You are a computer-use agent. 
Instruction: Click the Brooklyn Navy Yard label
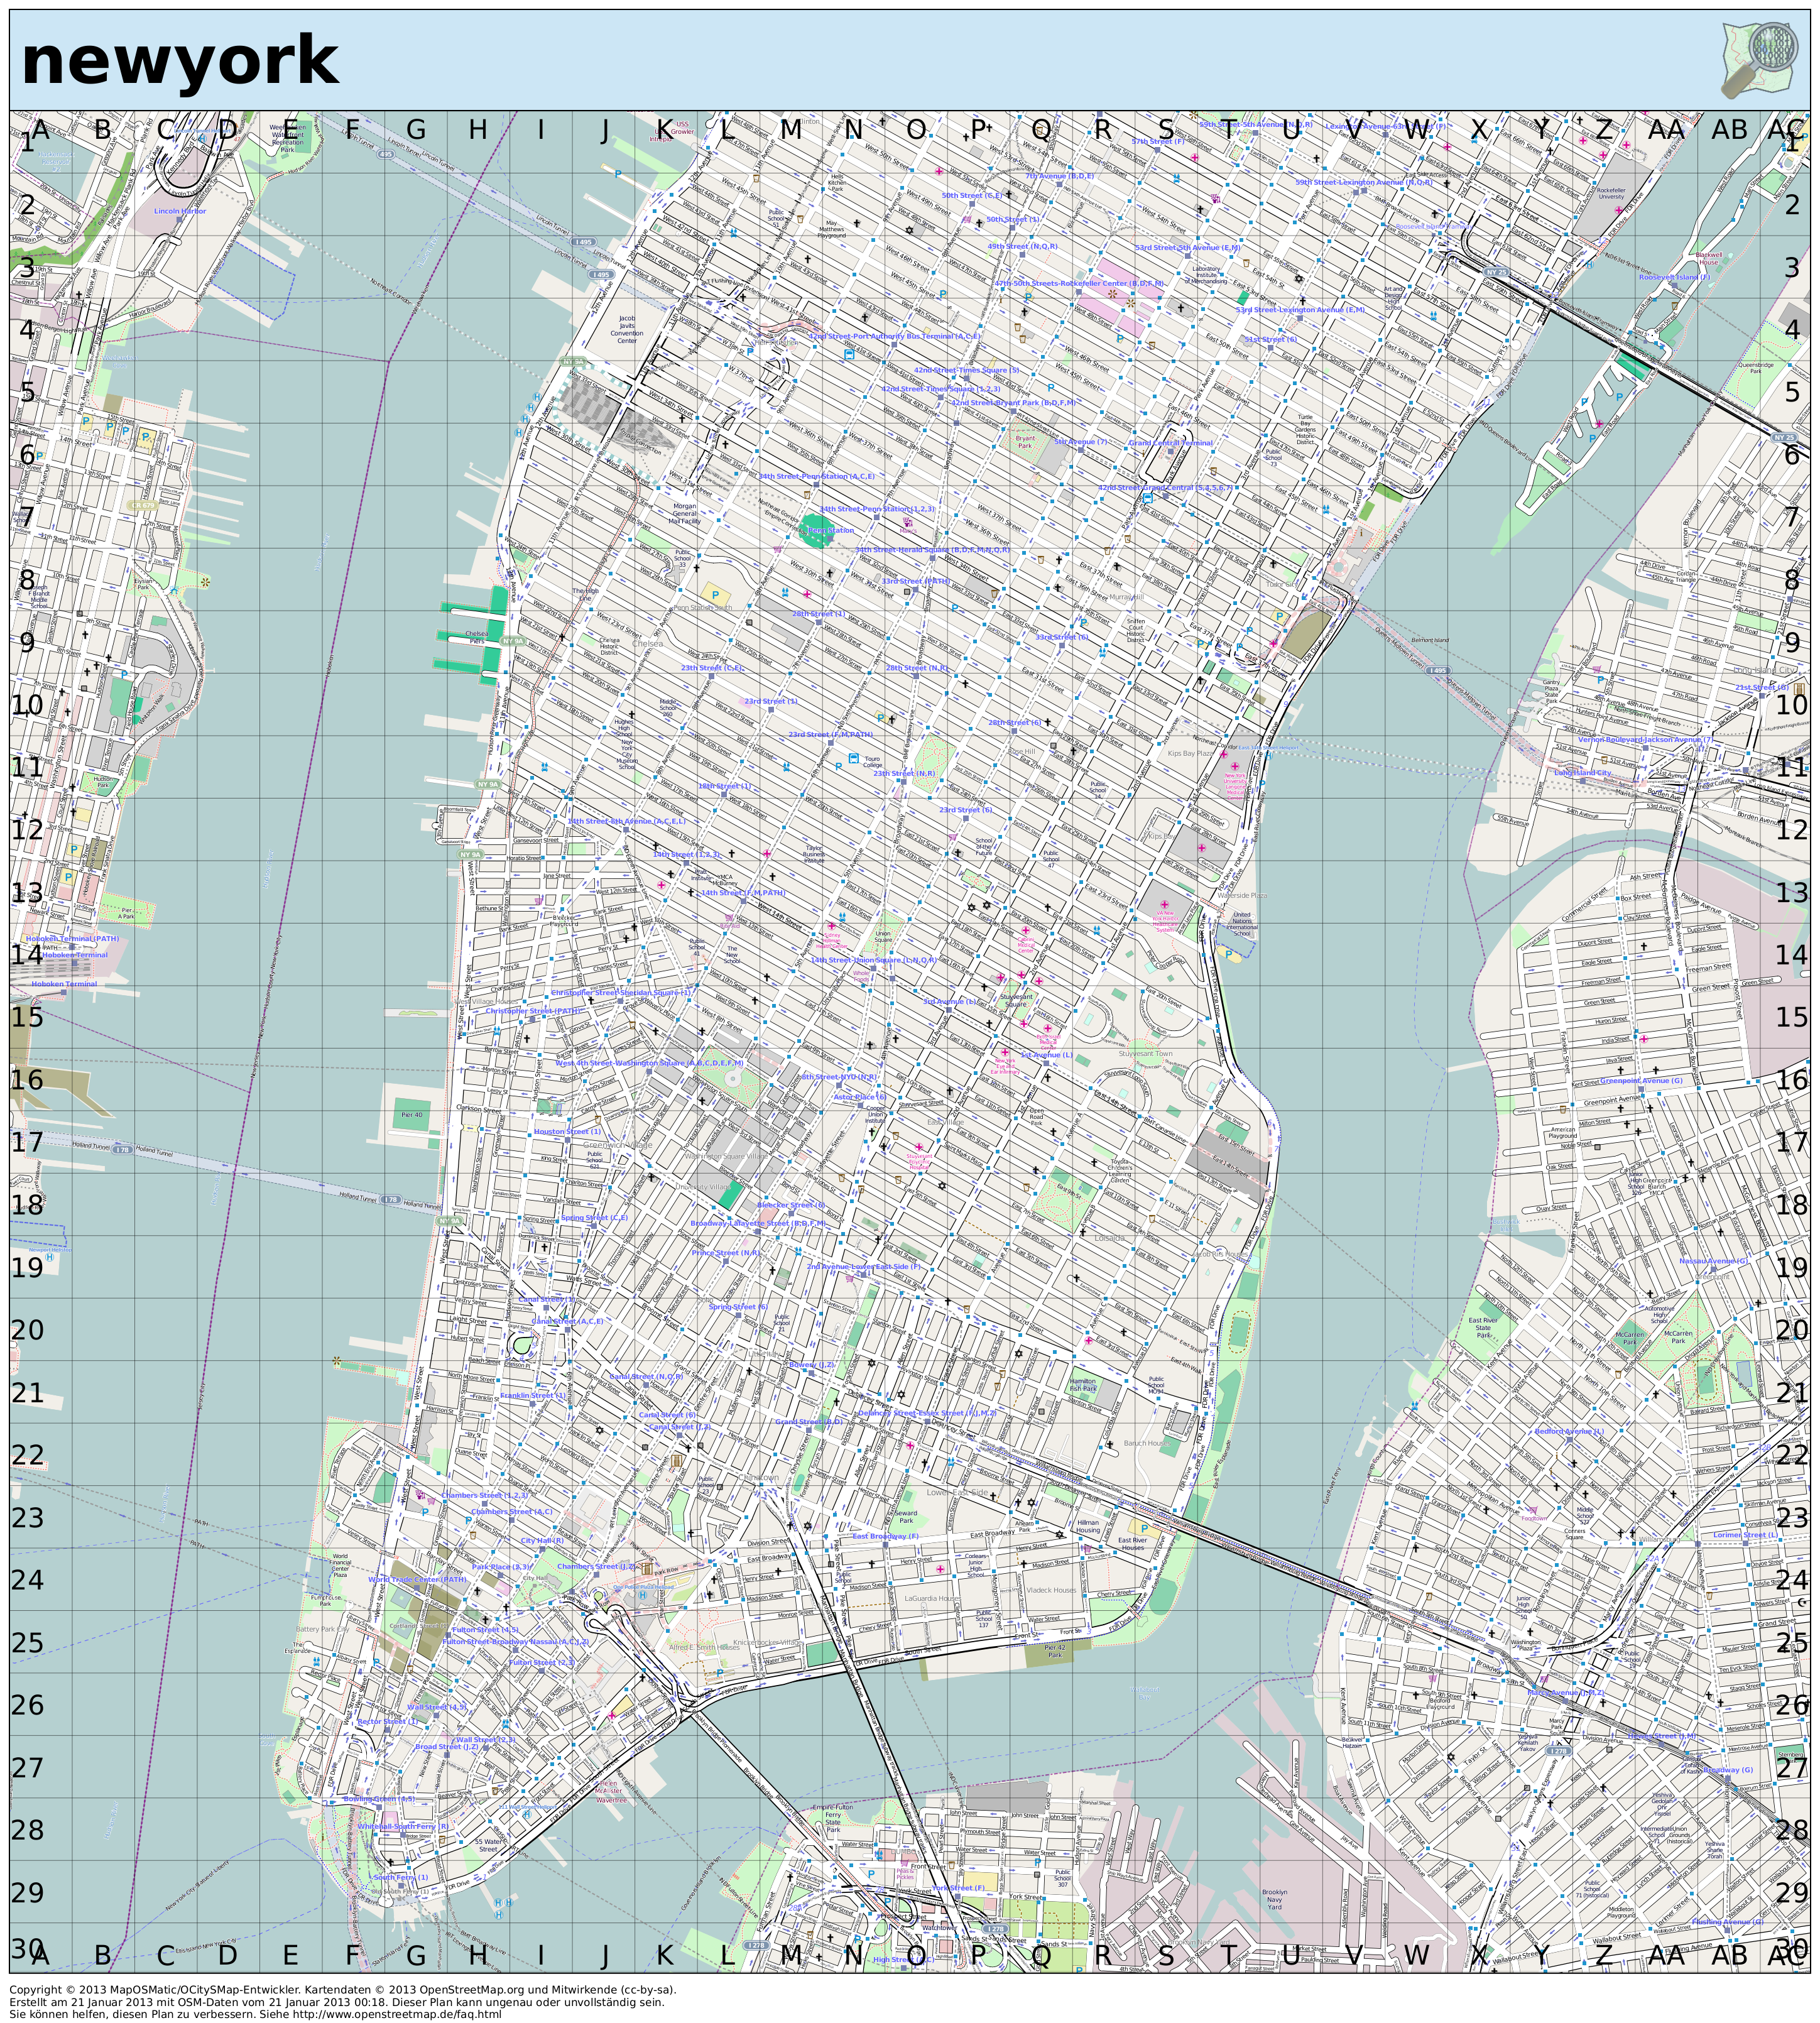(1274, 1899)
